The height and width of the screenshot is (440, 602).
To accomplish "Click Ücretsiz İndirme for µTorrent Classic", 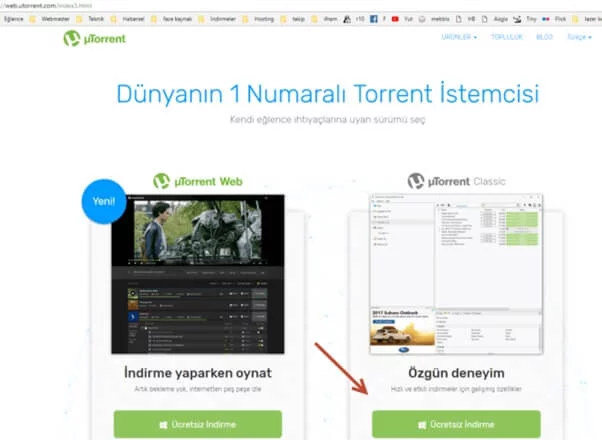I will click(x=456, y=424).
